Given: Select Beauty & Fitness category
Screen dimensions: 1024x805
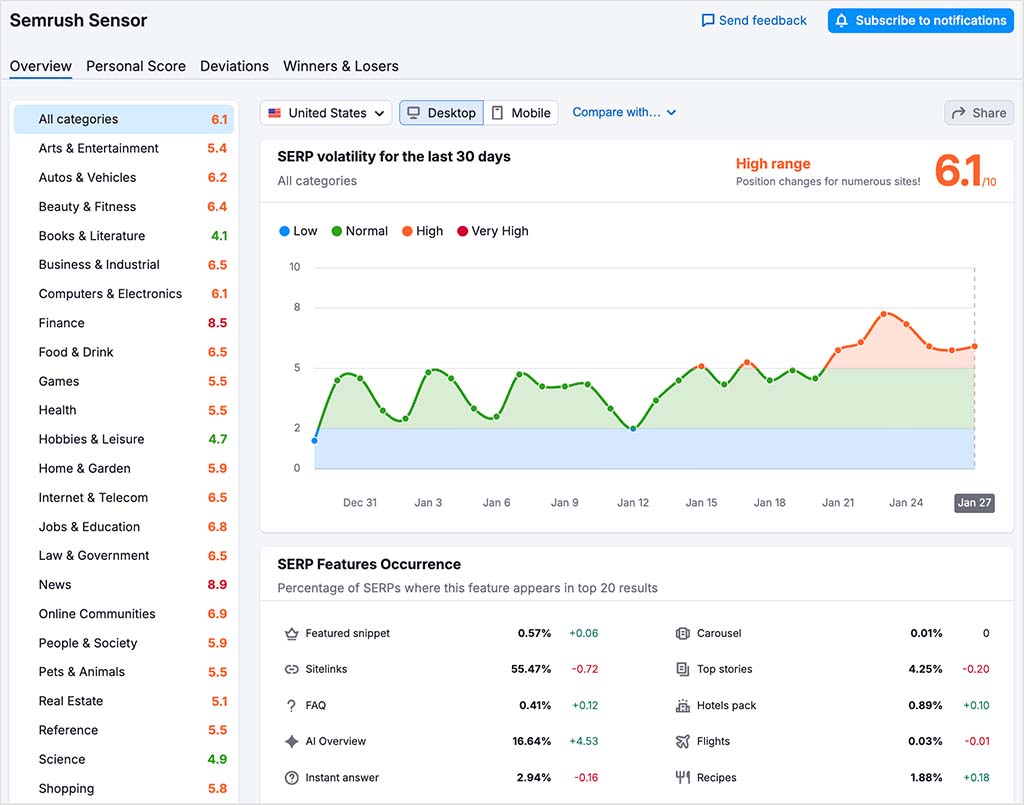Looking at the screenshot, I should [x=124, y=207].
